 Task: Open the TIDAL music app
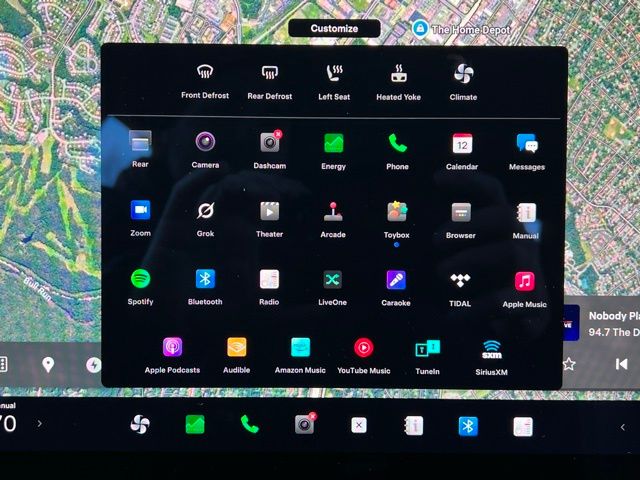(x=460, y=280)
